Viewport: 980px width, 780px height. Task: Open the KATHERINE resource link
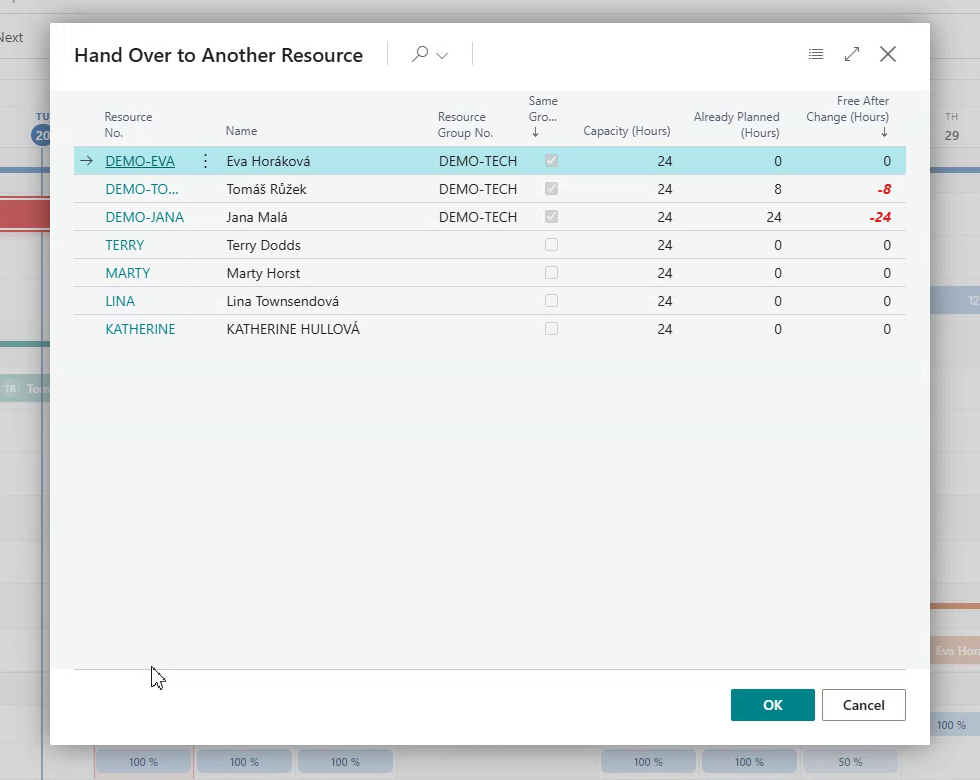(140, 329)
